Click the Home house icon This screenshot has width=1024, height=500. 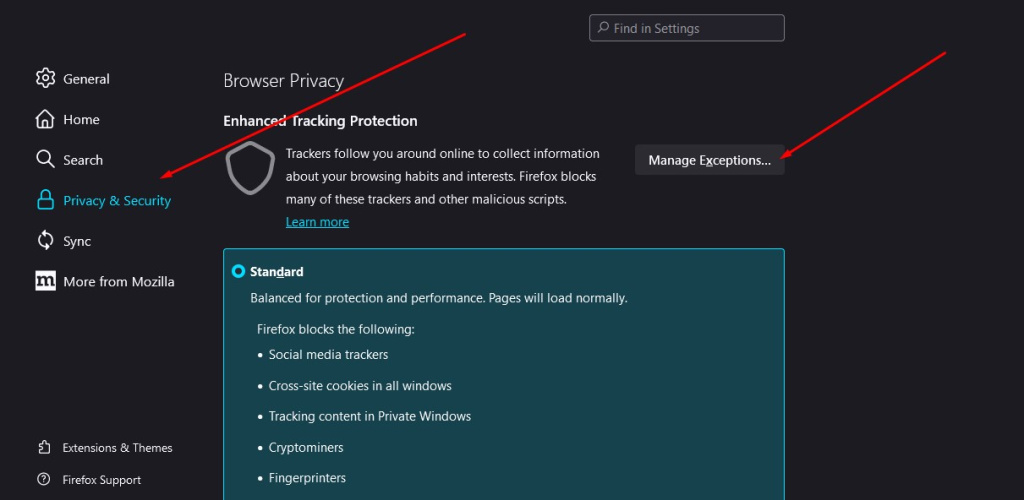point(45,119)
